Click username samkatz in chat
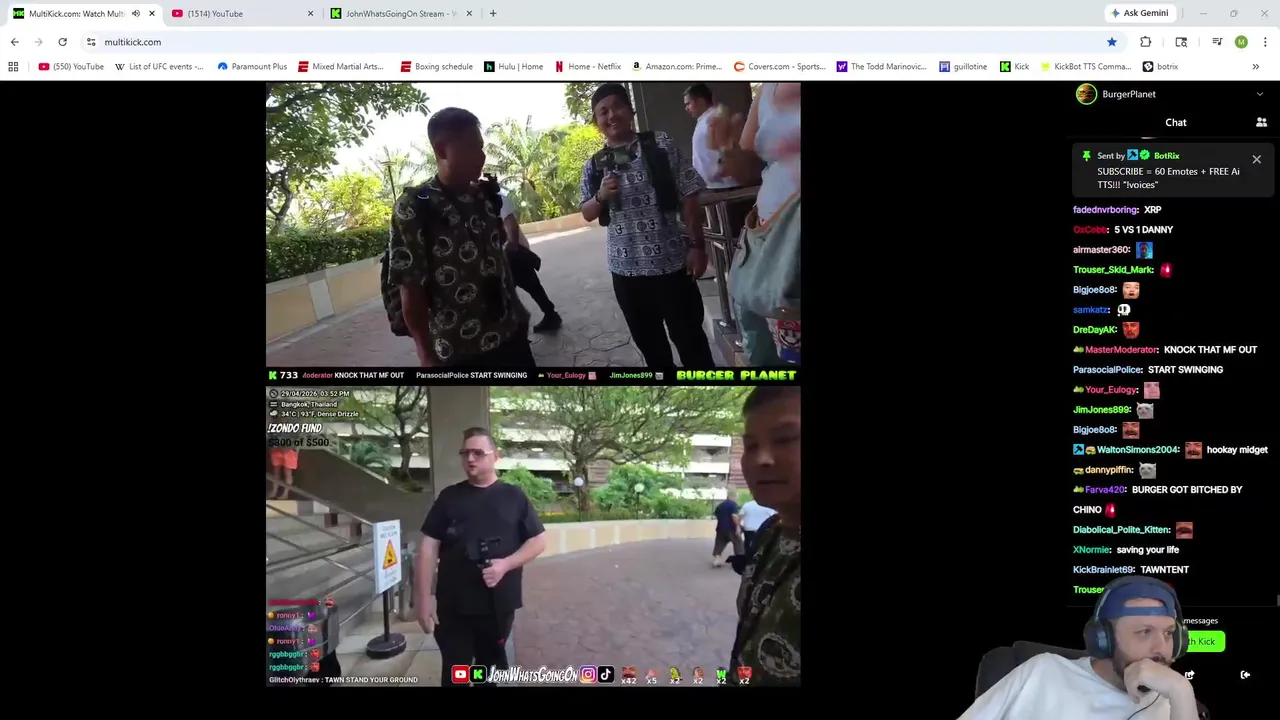 click(1091, 310)
